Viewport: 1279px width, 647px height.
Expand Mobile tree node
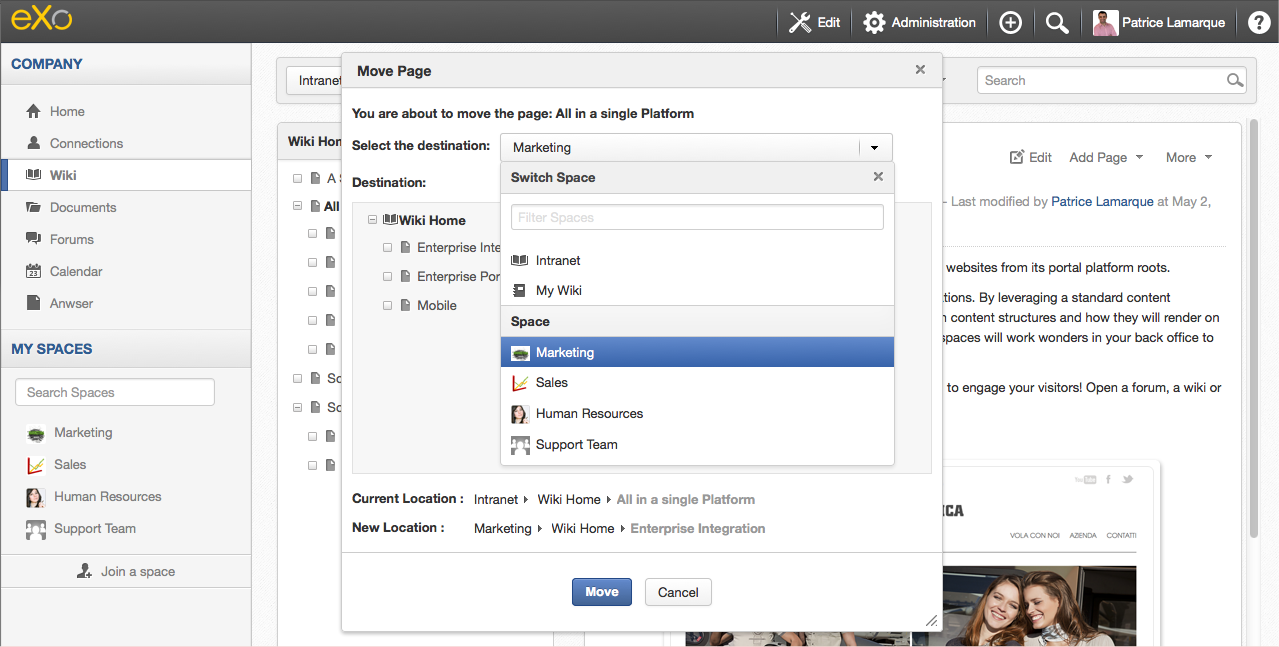coord(387,305)
